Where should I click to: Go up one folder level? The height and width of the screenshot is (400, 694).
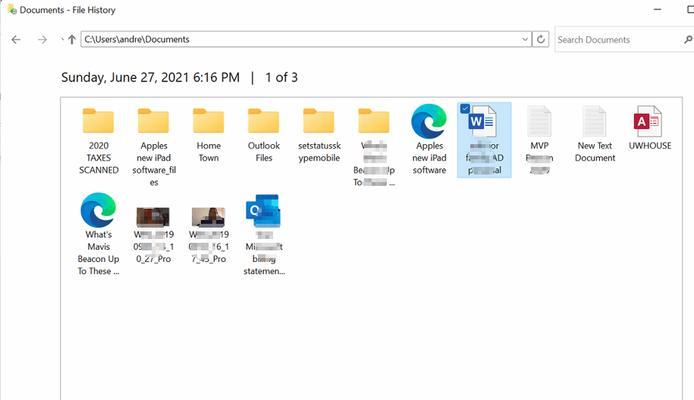coord(72,40)
